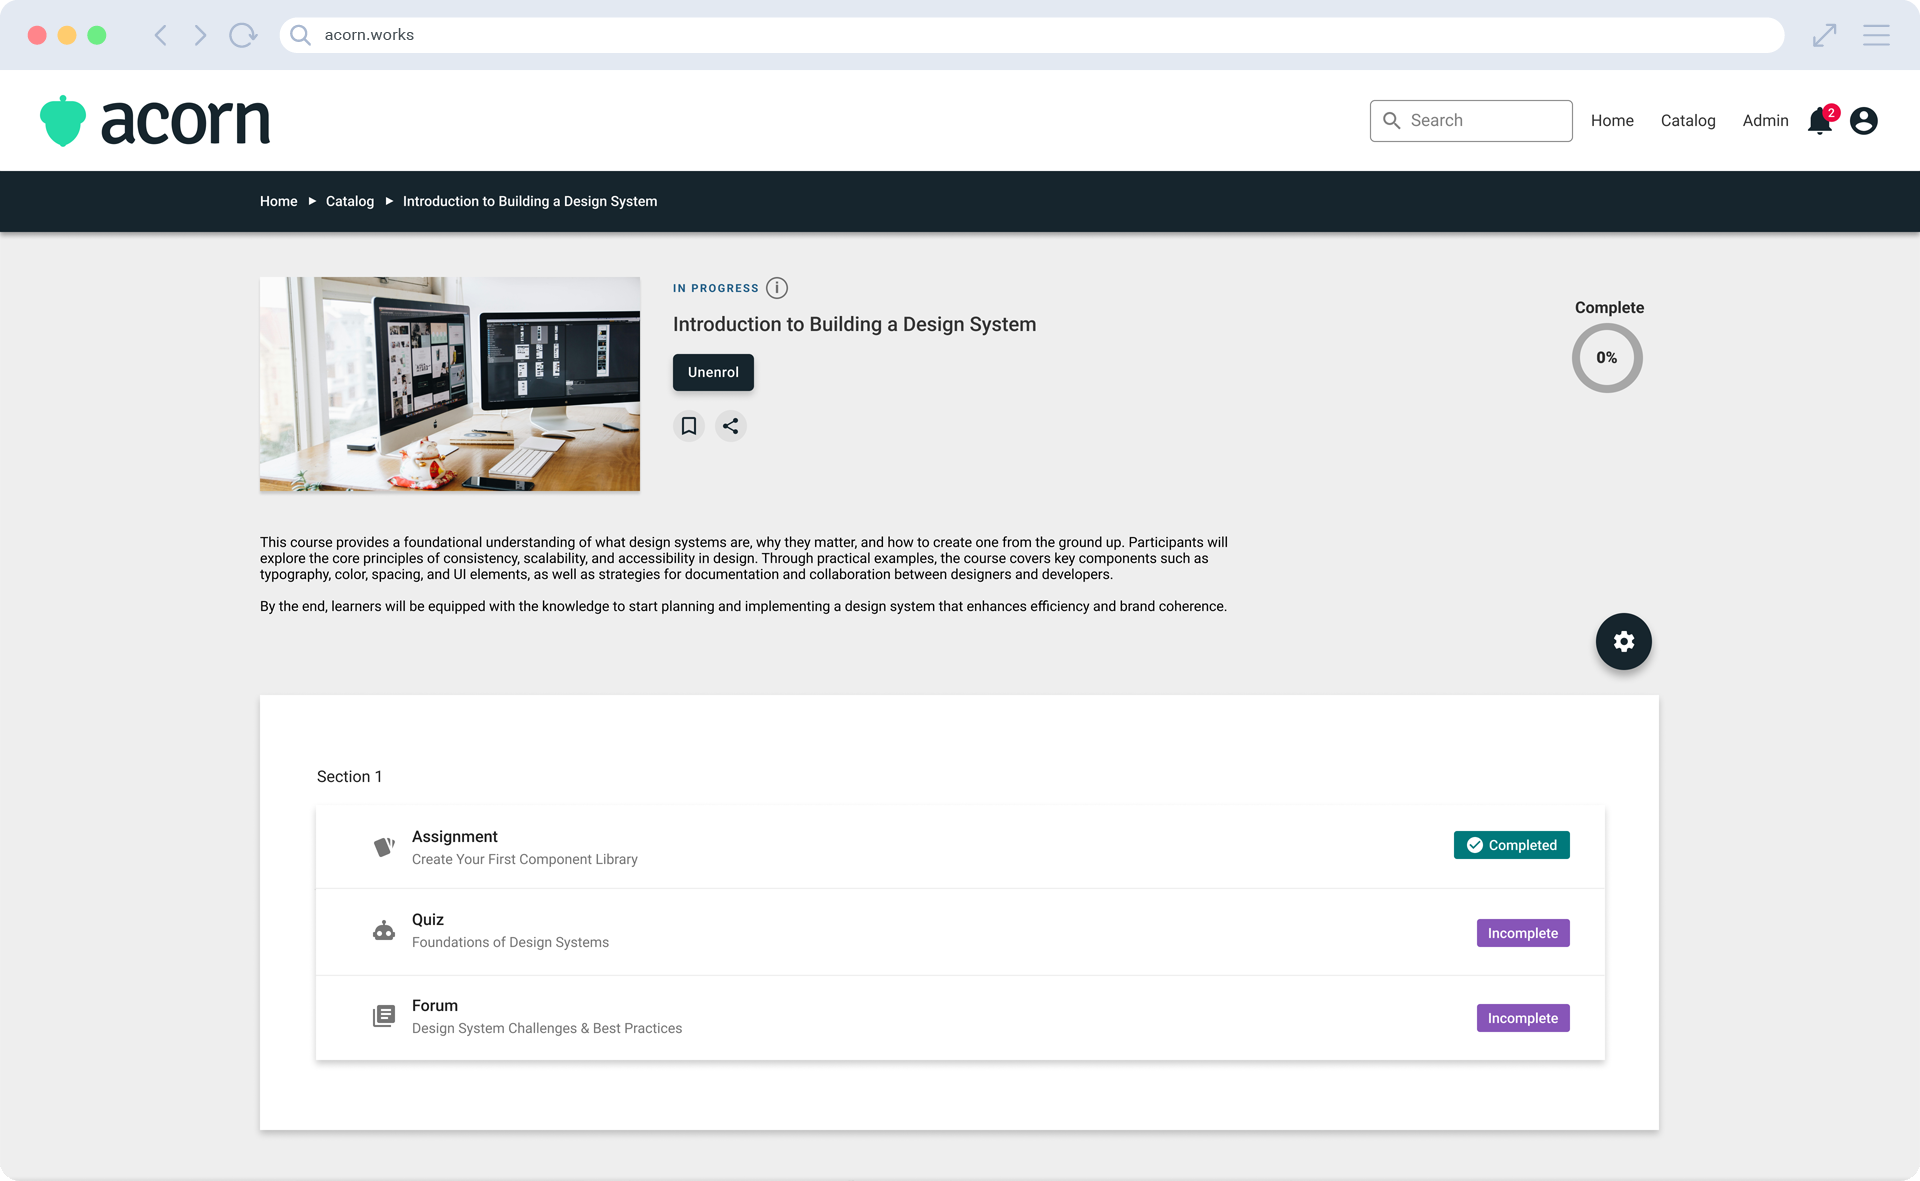1920x1181 pixels.
Task: Go back in browser history
Action: click(x=160, y=35)
